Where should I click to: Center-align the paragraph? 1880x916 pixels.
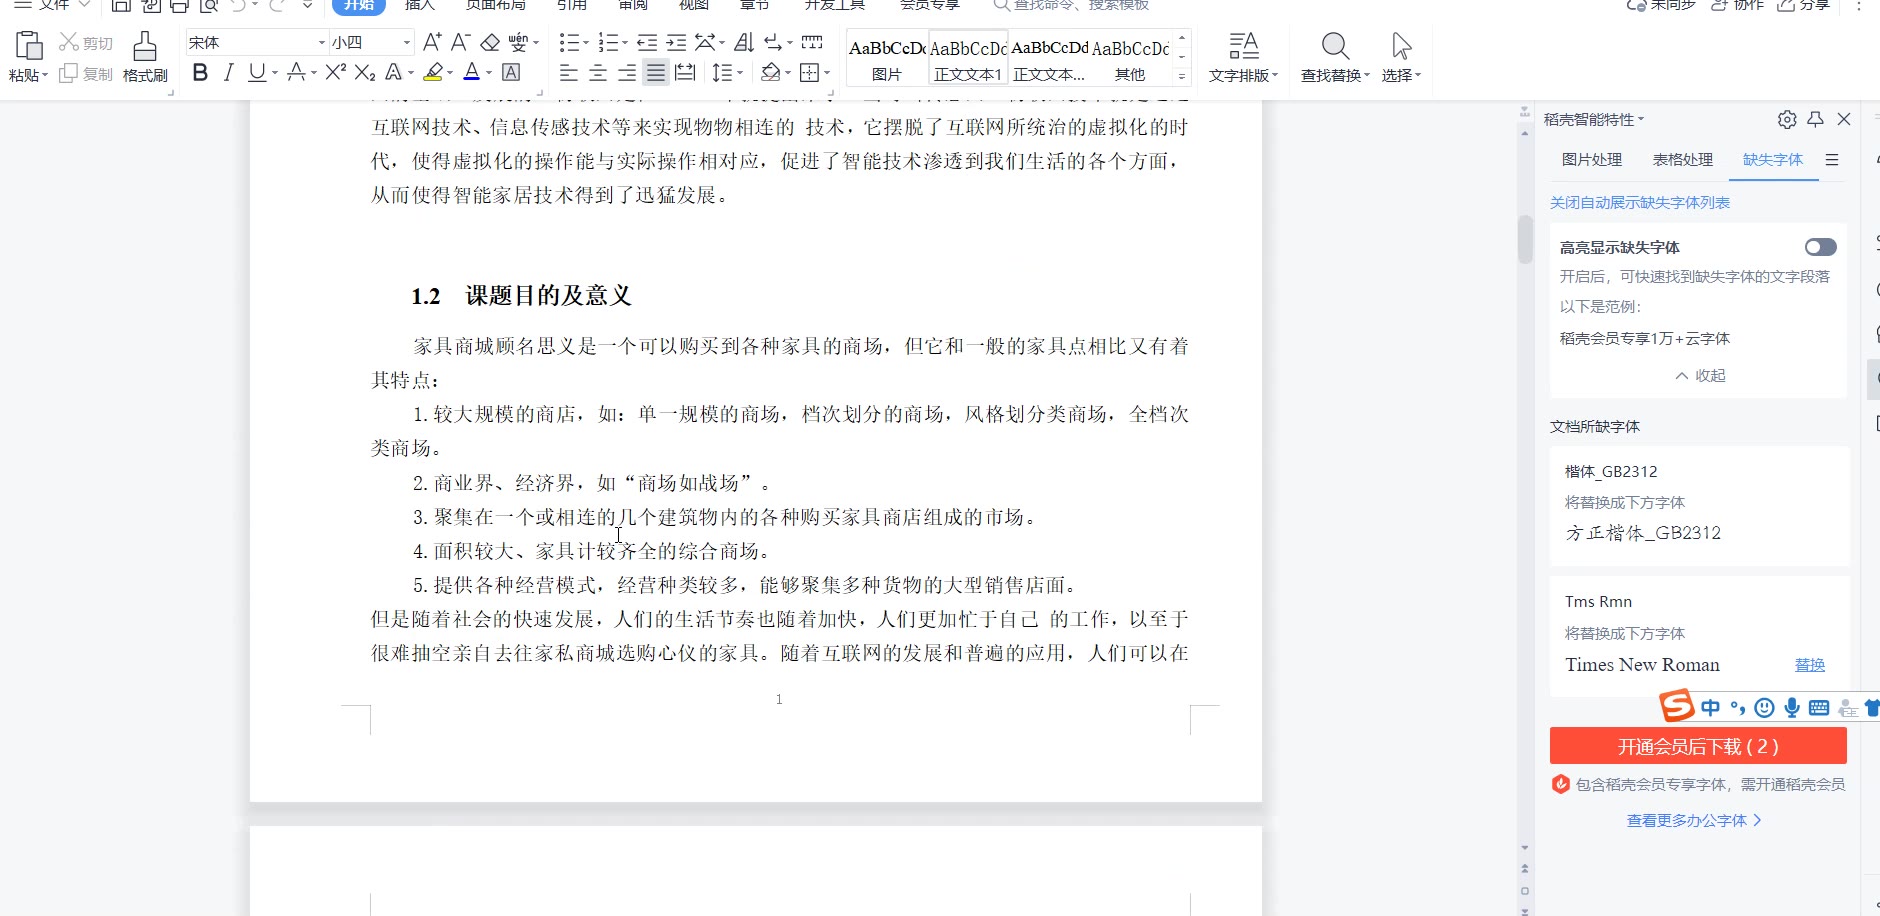(598, 72)
